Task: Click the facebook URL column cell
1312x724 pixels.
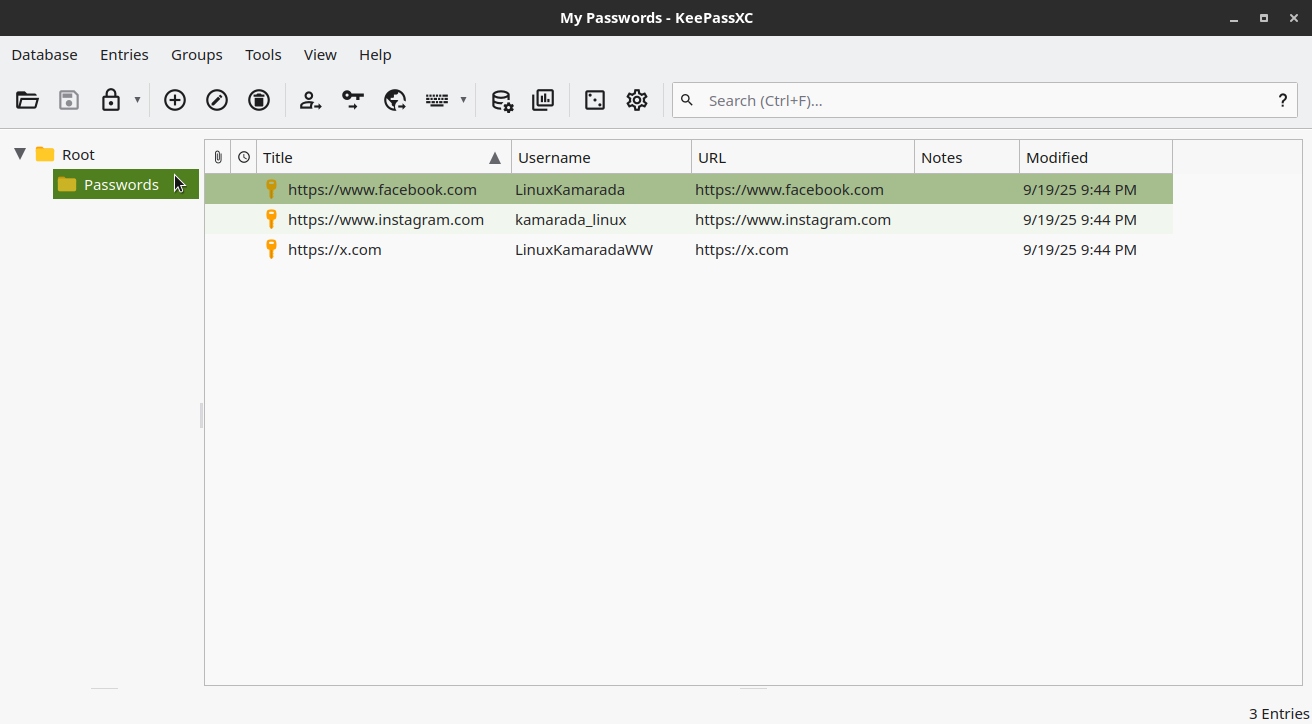Action: [803, 189]
